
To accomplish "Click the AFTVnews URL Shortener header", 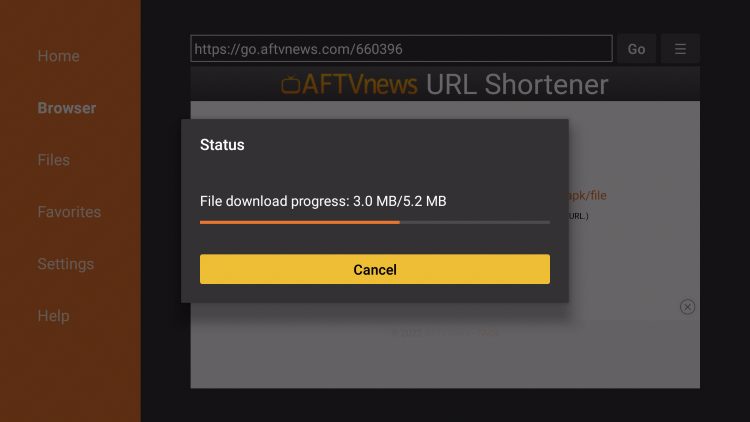I will coord(445,84).
